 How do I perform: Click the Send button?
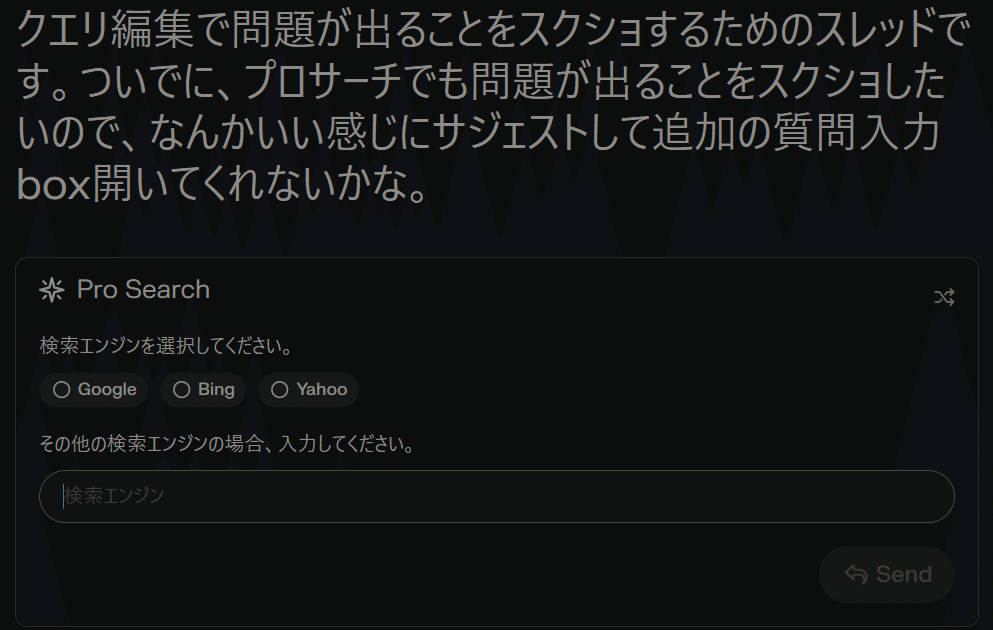(x=887, y=574)
